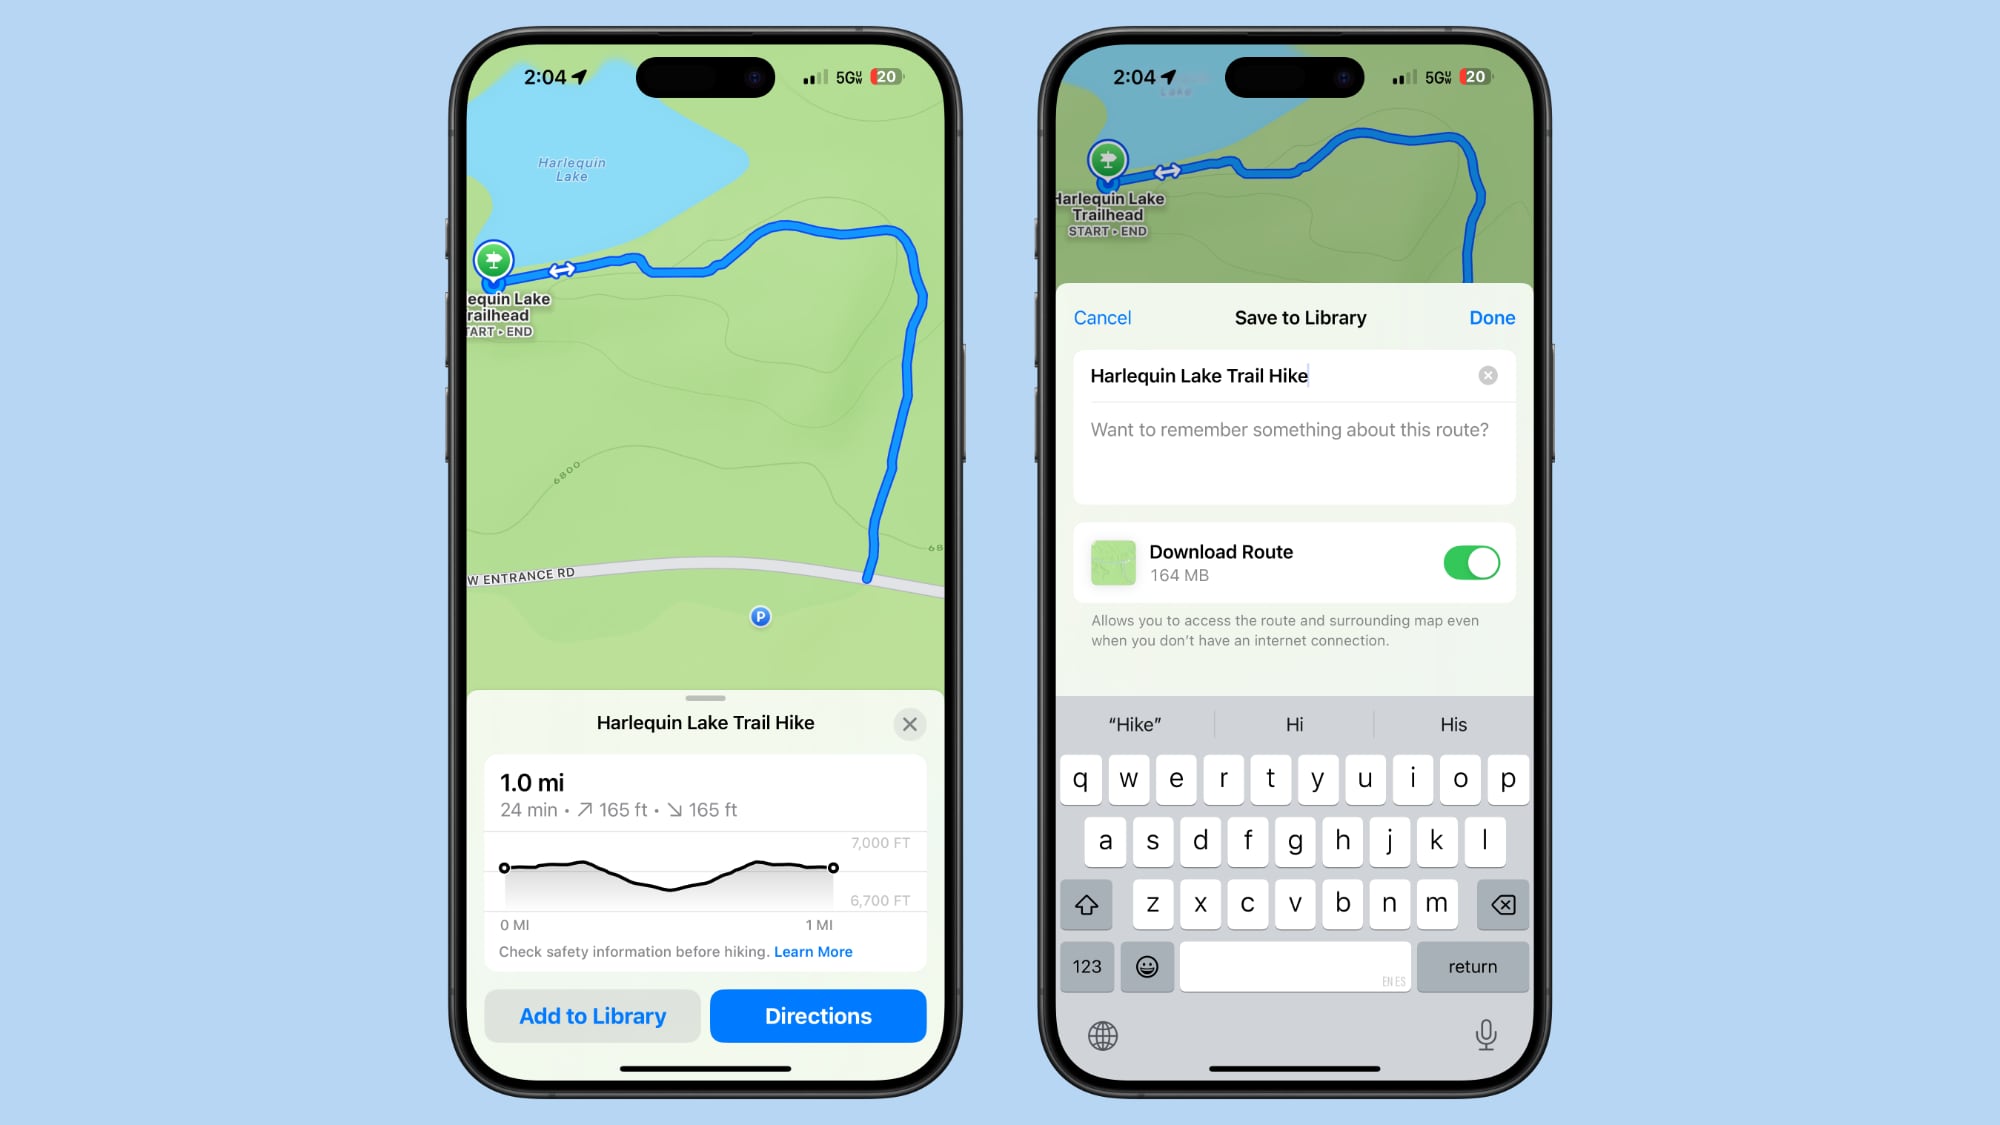2000x1125 pixels.
Task: Tap the 5G signal icon in status bar
Action: coord(848,77)
